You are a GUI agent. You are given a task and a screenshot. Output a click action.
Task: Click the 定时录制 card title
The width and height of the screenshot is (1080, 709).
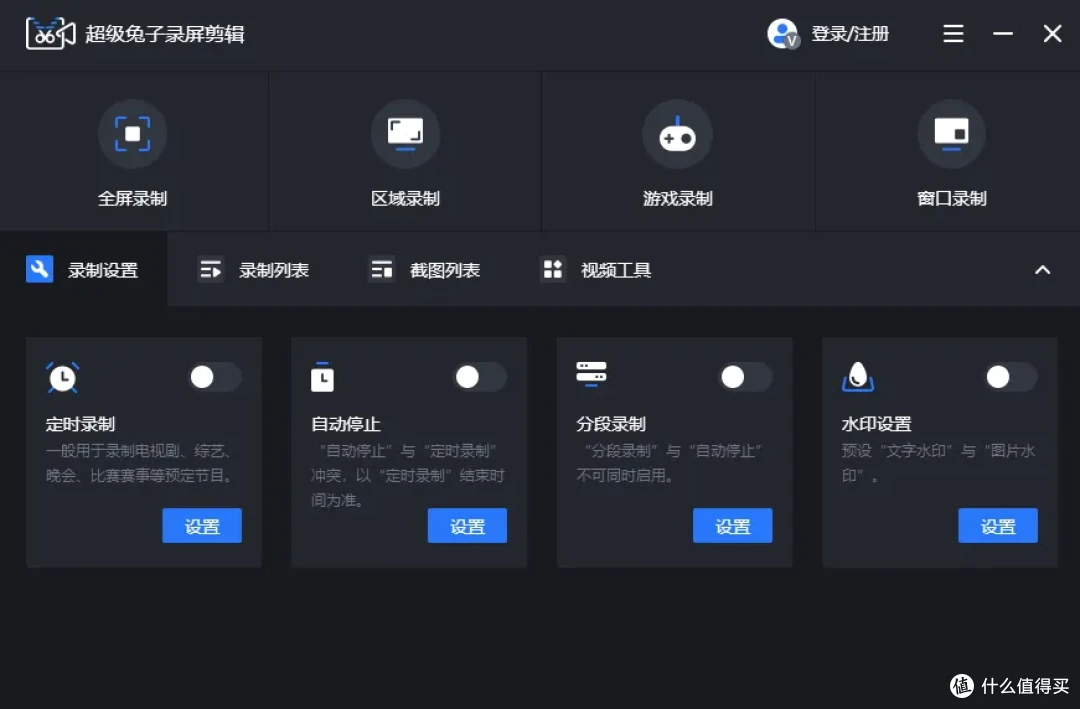pyautogui.click(x=80, y=424)
